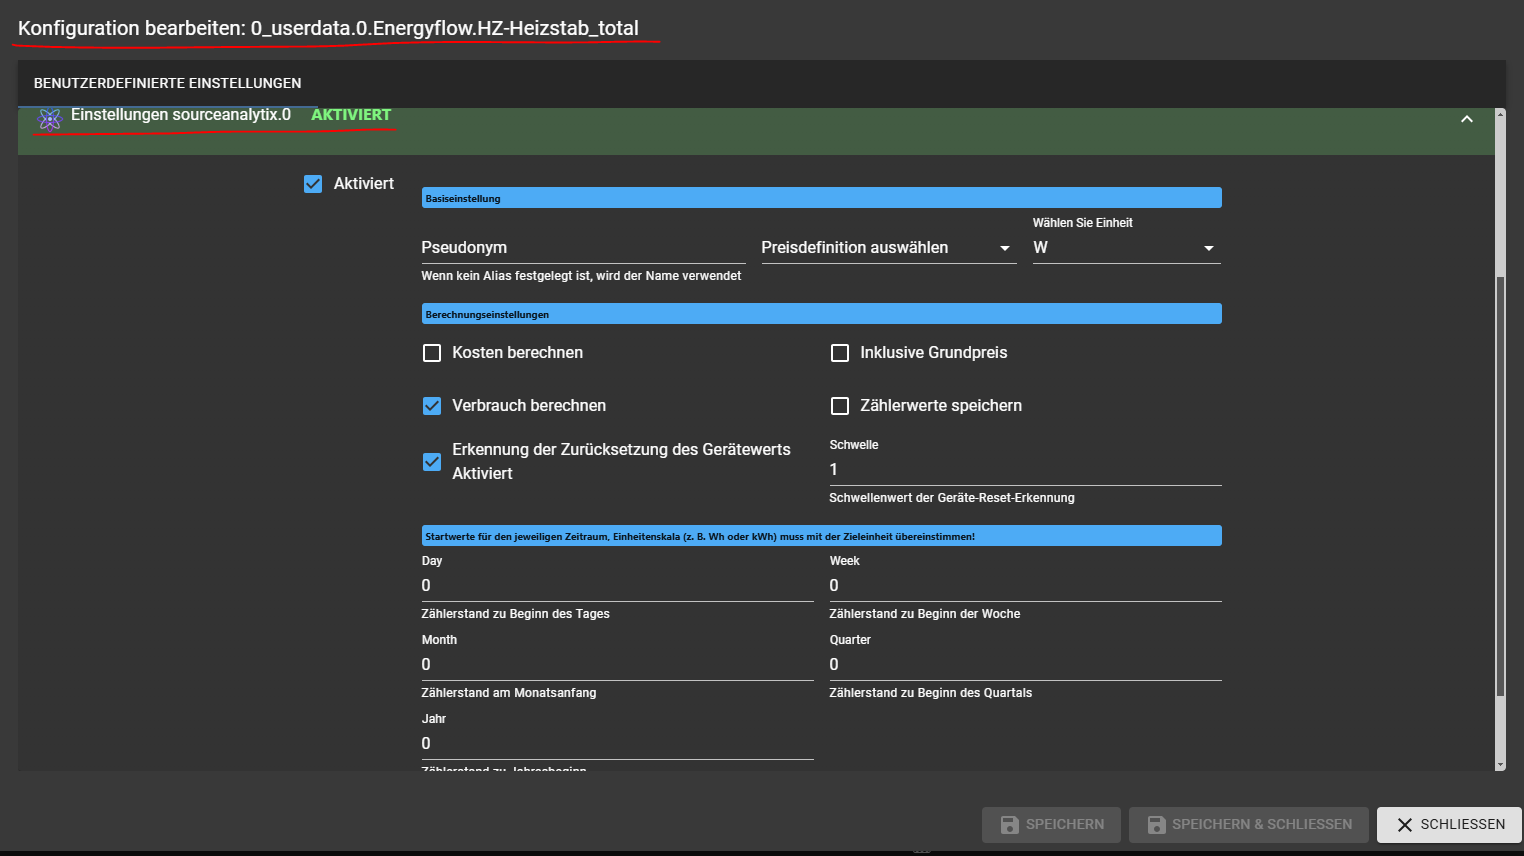Click the Berechnungseinstellungen section header
This screenshot has width=1524, height=856.
(821, 314)
